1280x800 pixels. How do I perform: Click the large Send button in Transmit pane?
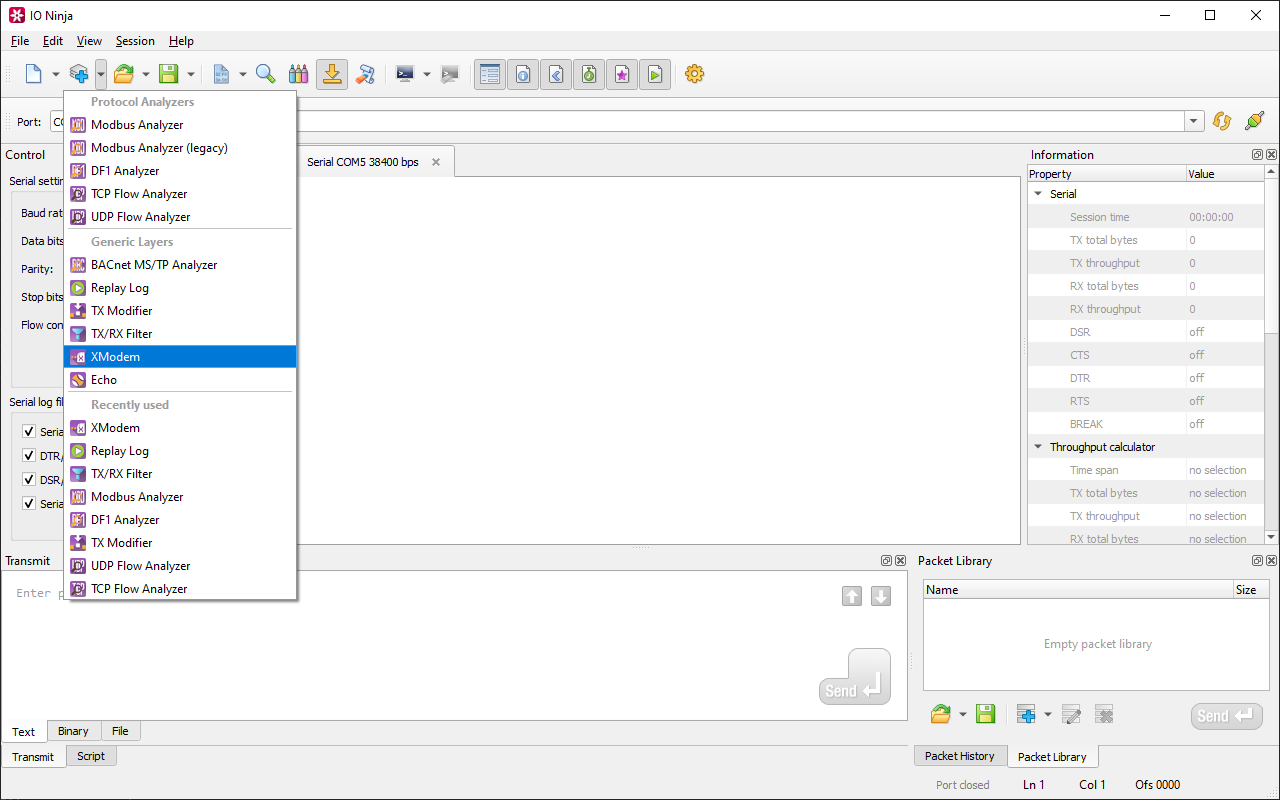(x=855, y=677)
